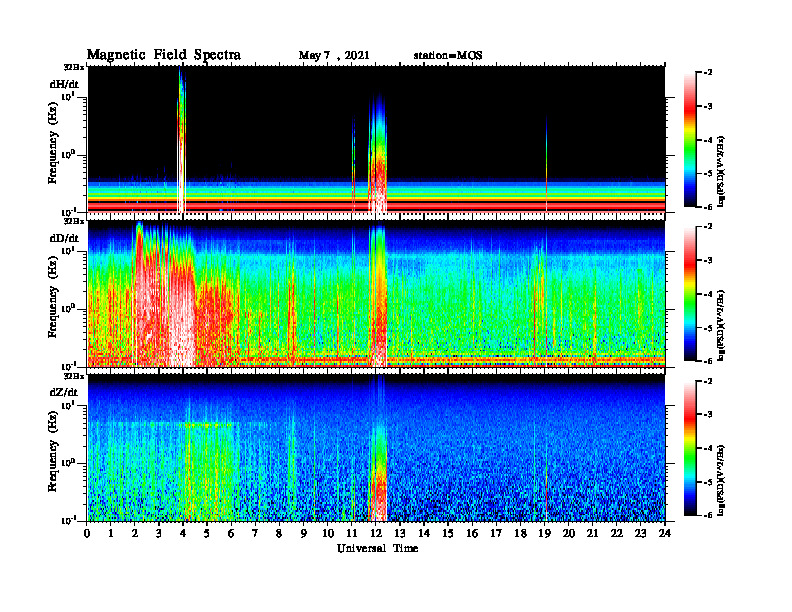Click the 'dD/dt' panel label
The width and height of the screenshot is (792, 612).
click(x=64, y=238)
